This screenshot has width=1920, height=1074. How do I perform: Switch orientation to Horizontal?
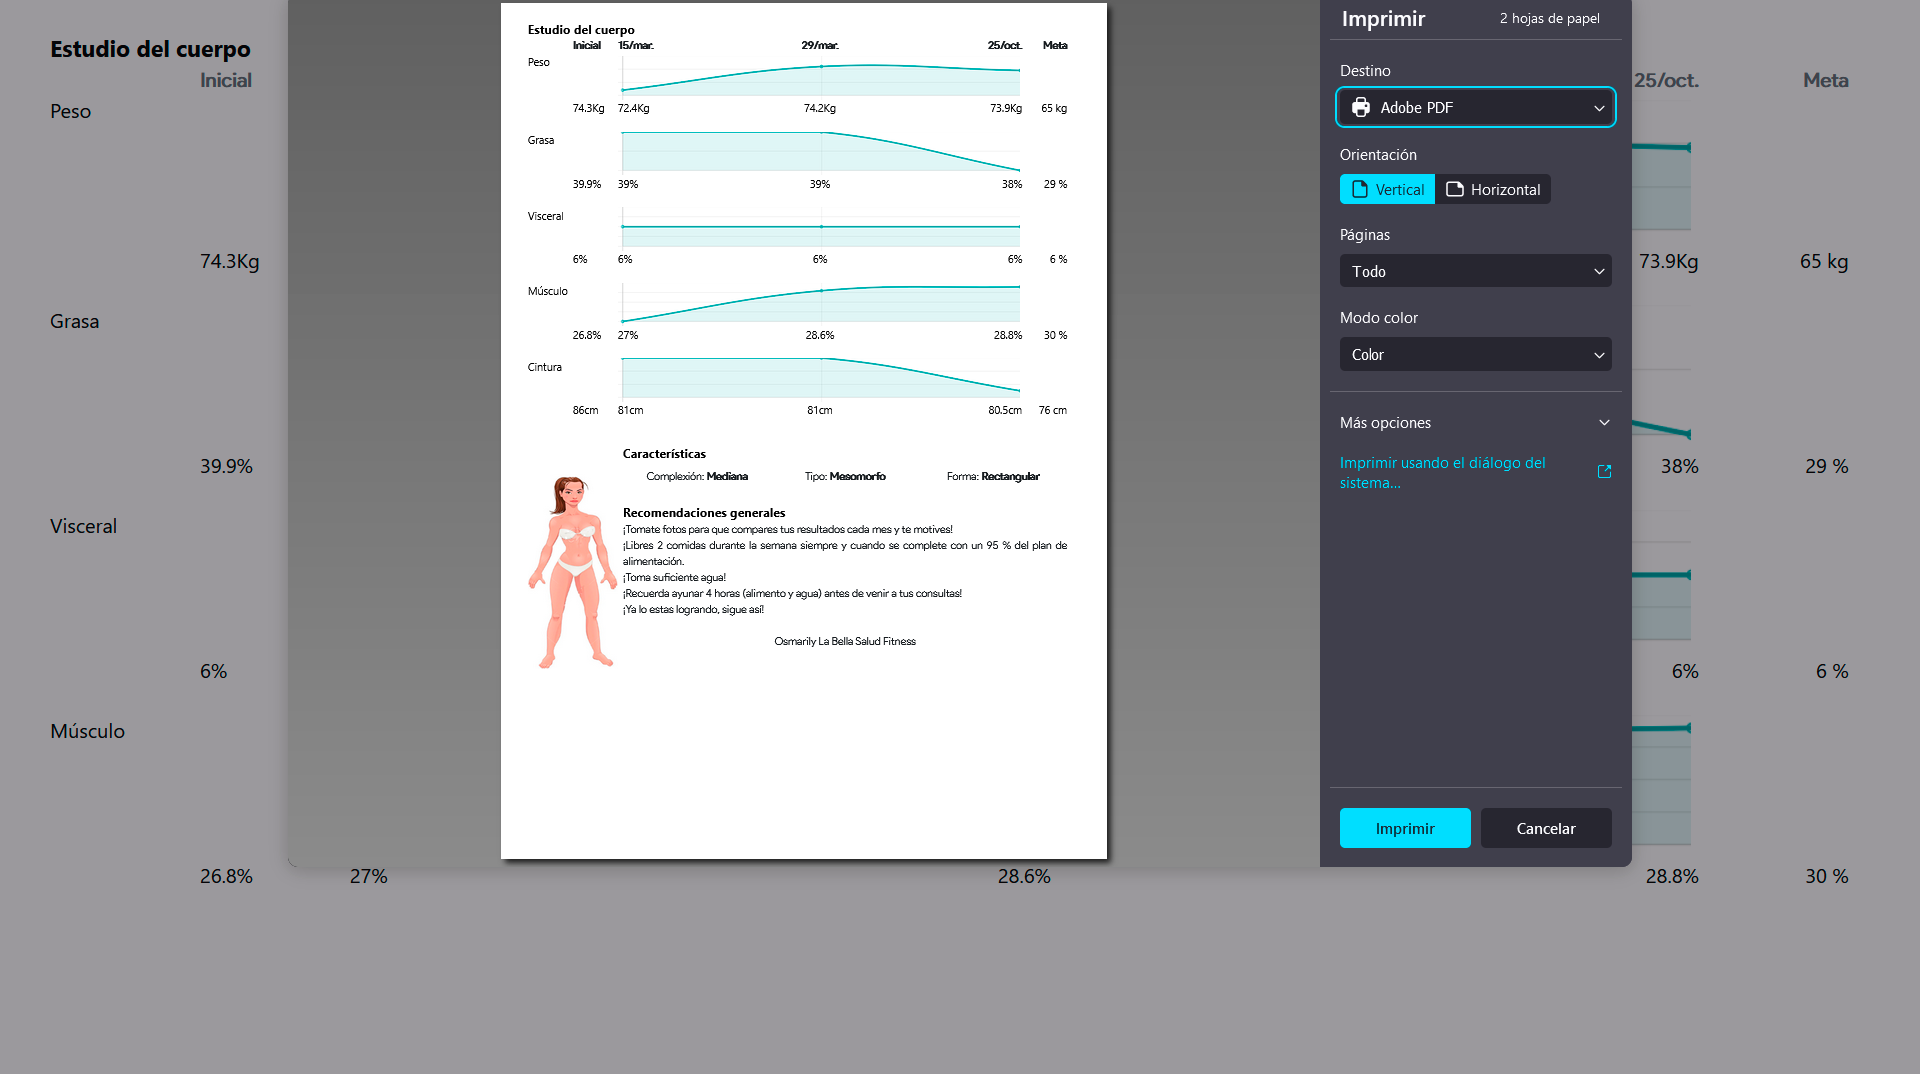tap(1493, 189)
